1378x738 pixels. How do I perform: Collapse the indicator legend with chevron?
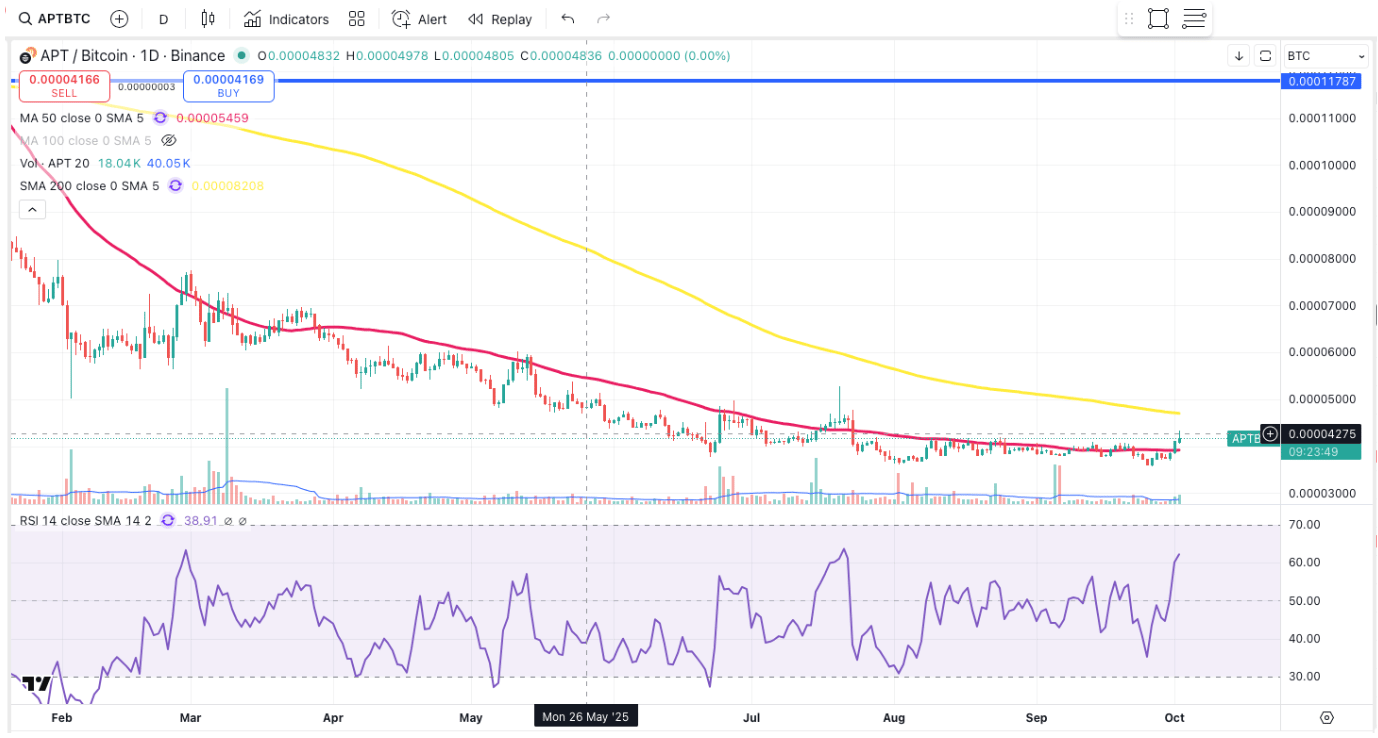32,210
